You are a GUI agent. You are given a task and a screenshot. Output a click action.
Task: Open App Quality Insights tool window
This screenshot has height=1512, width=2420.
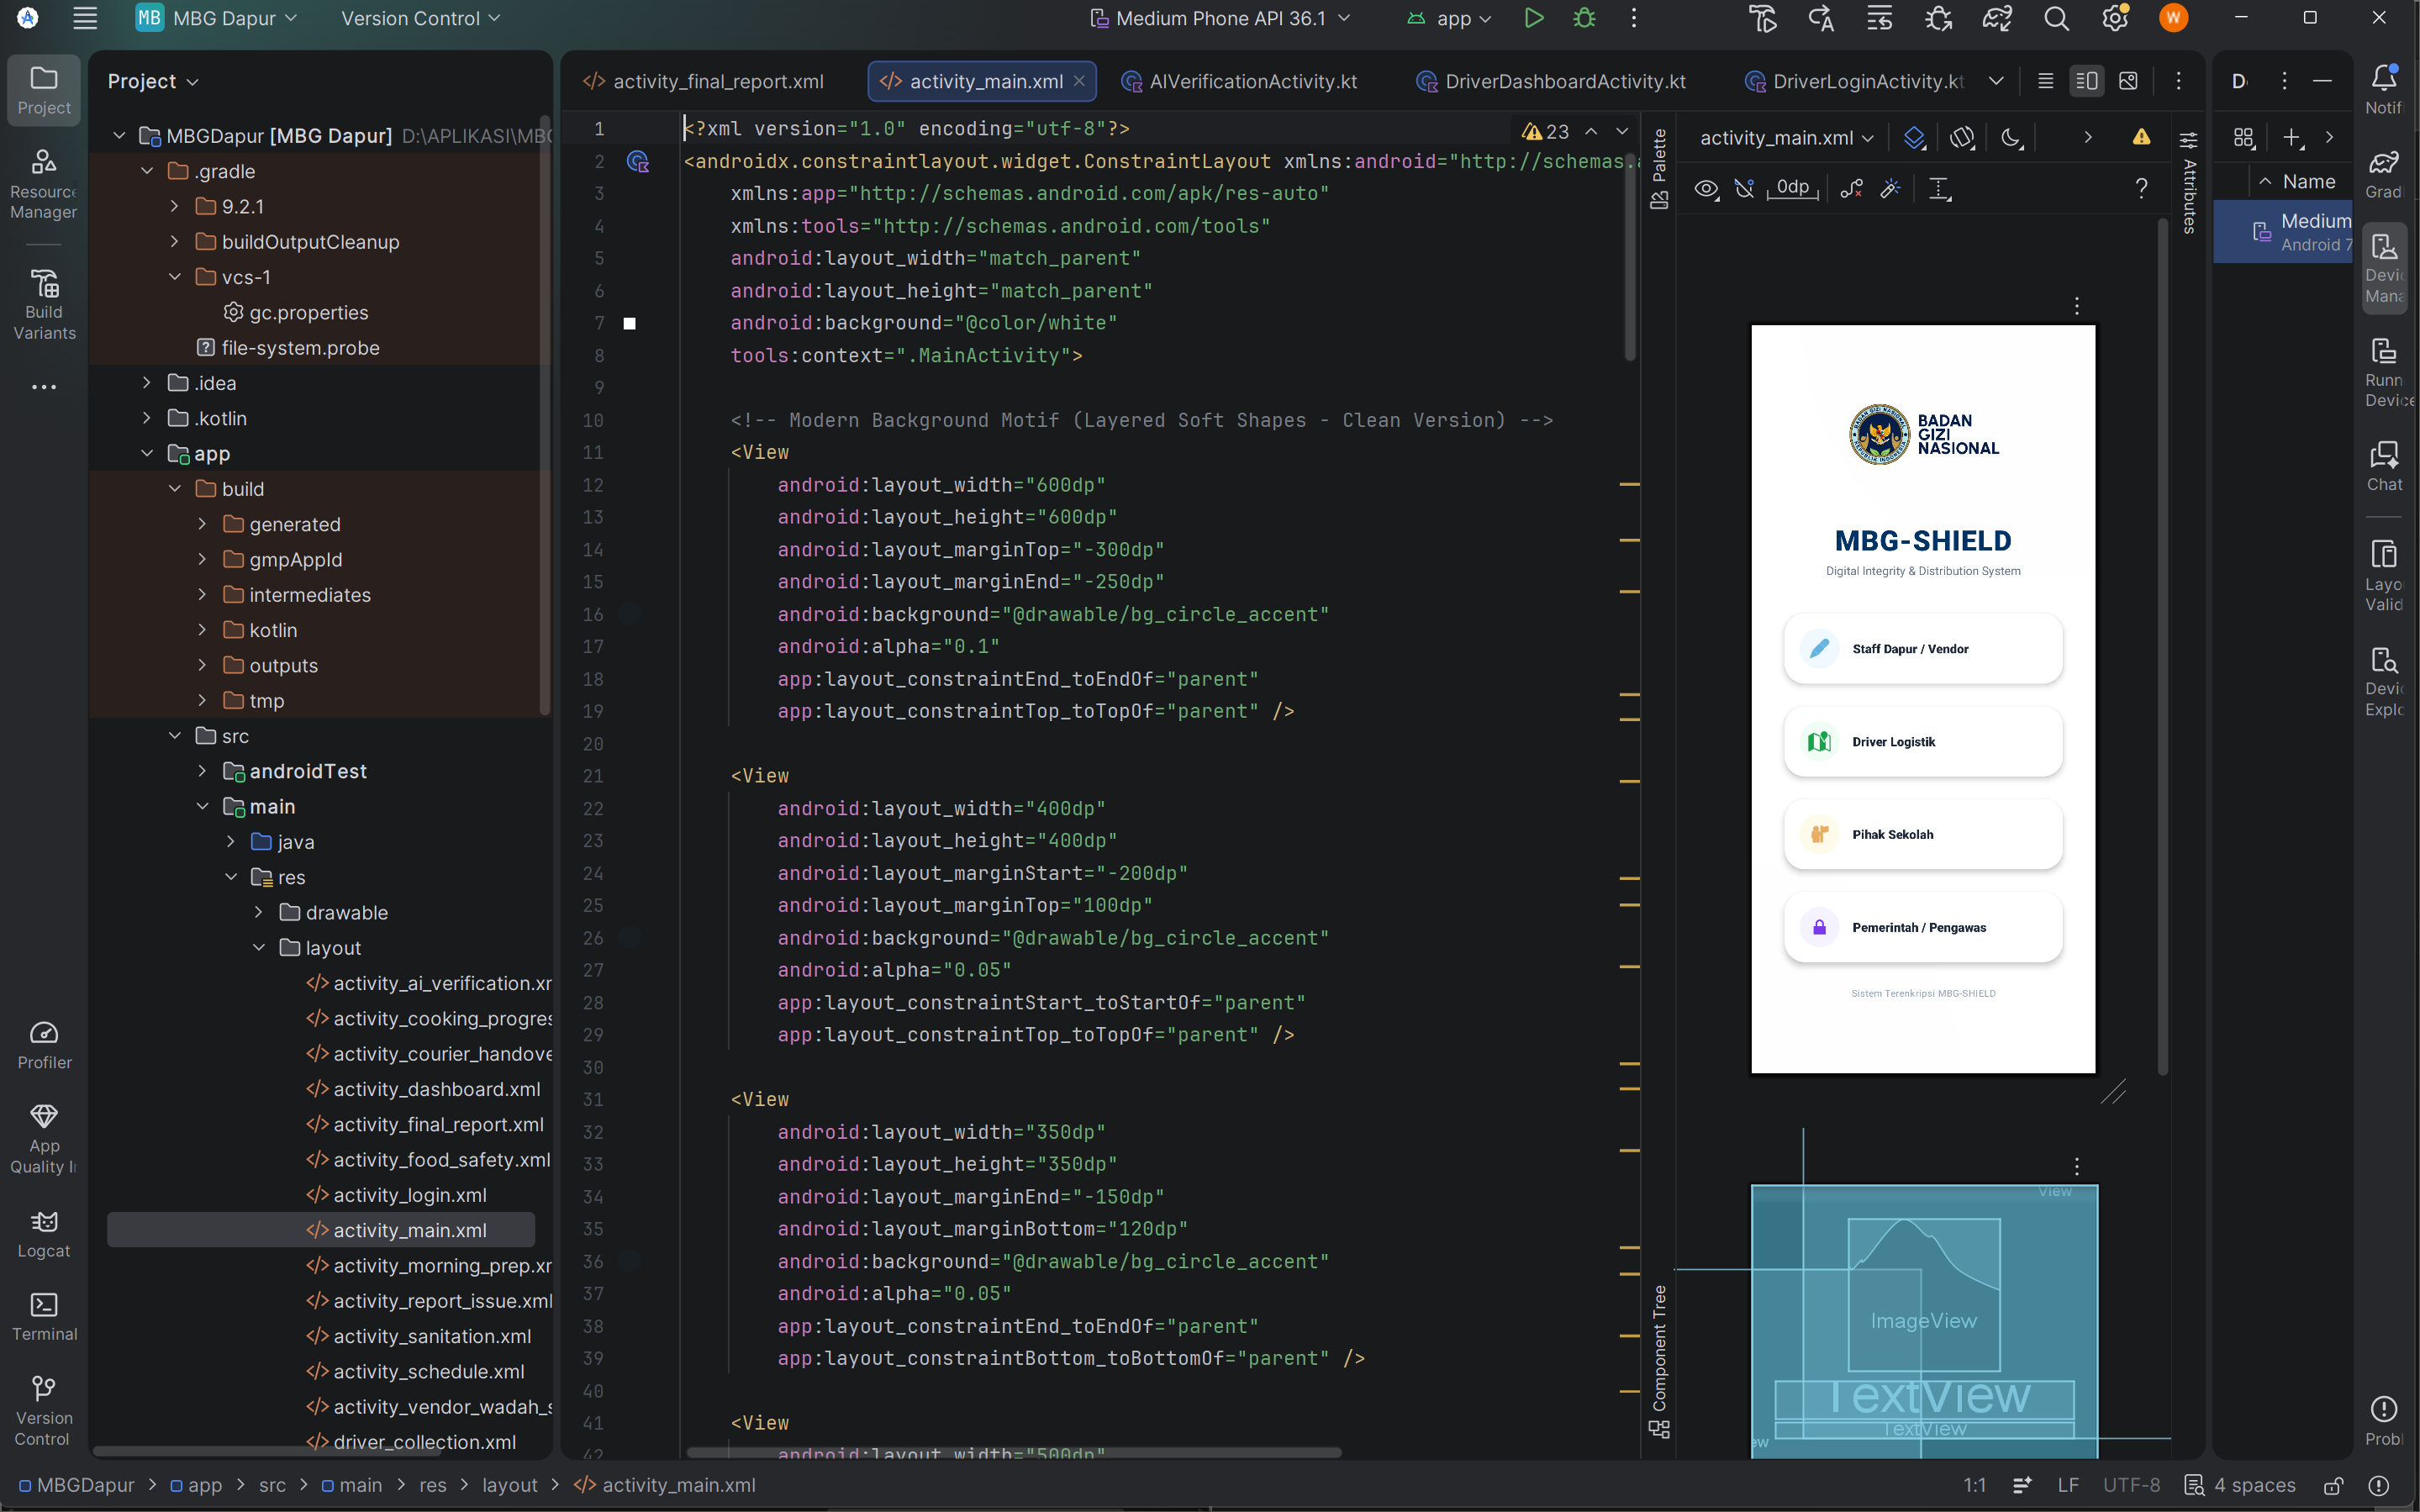tap(44, 1139)
